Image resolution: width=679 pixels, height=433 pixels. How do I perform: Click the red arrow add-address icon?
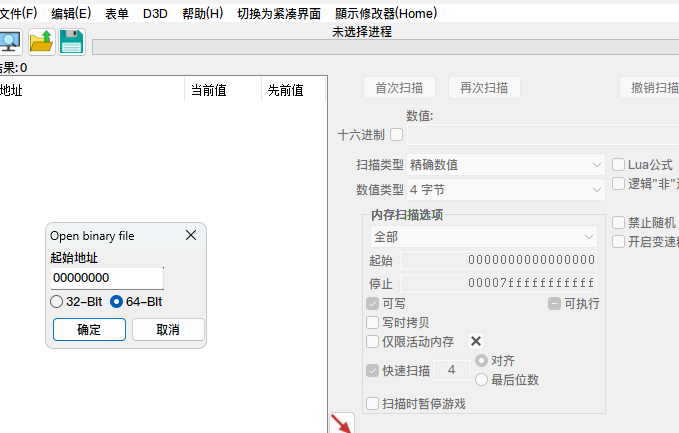[x=342, y=423]
